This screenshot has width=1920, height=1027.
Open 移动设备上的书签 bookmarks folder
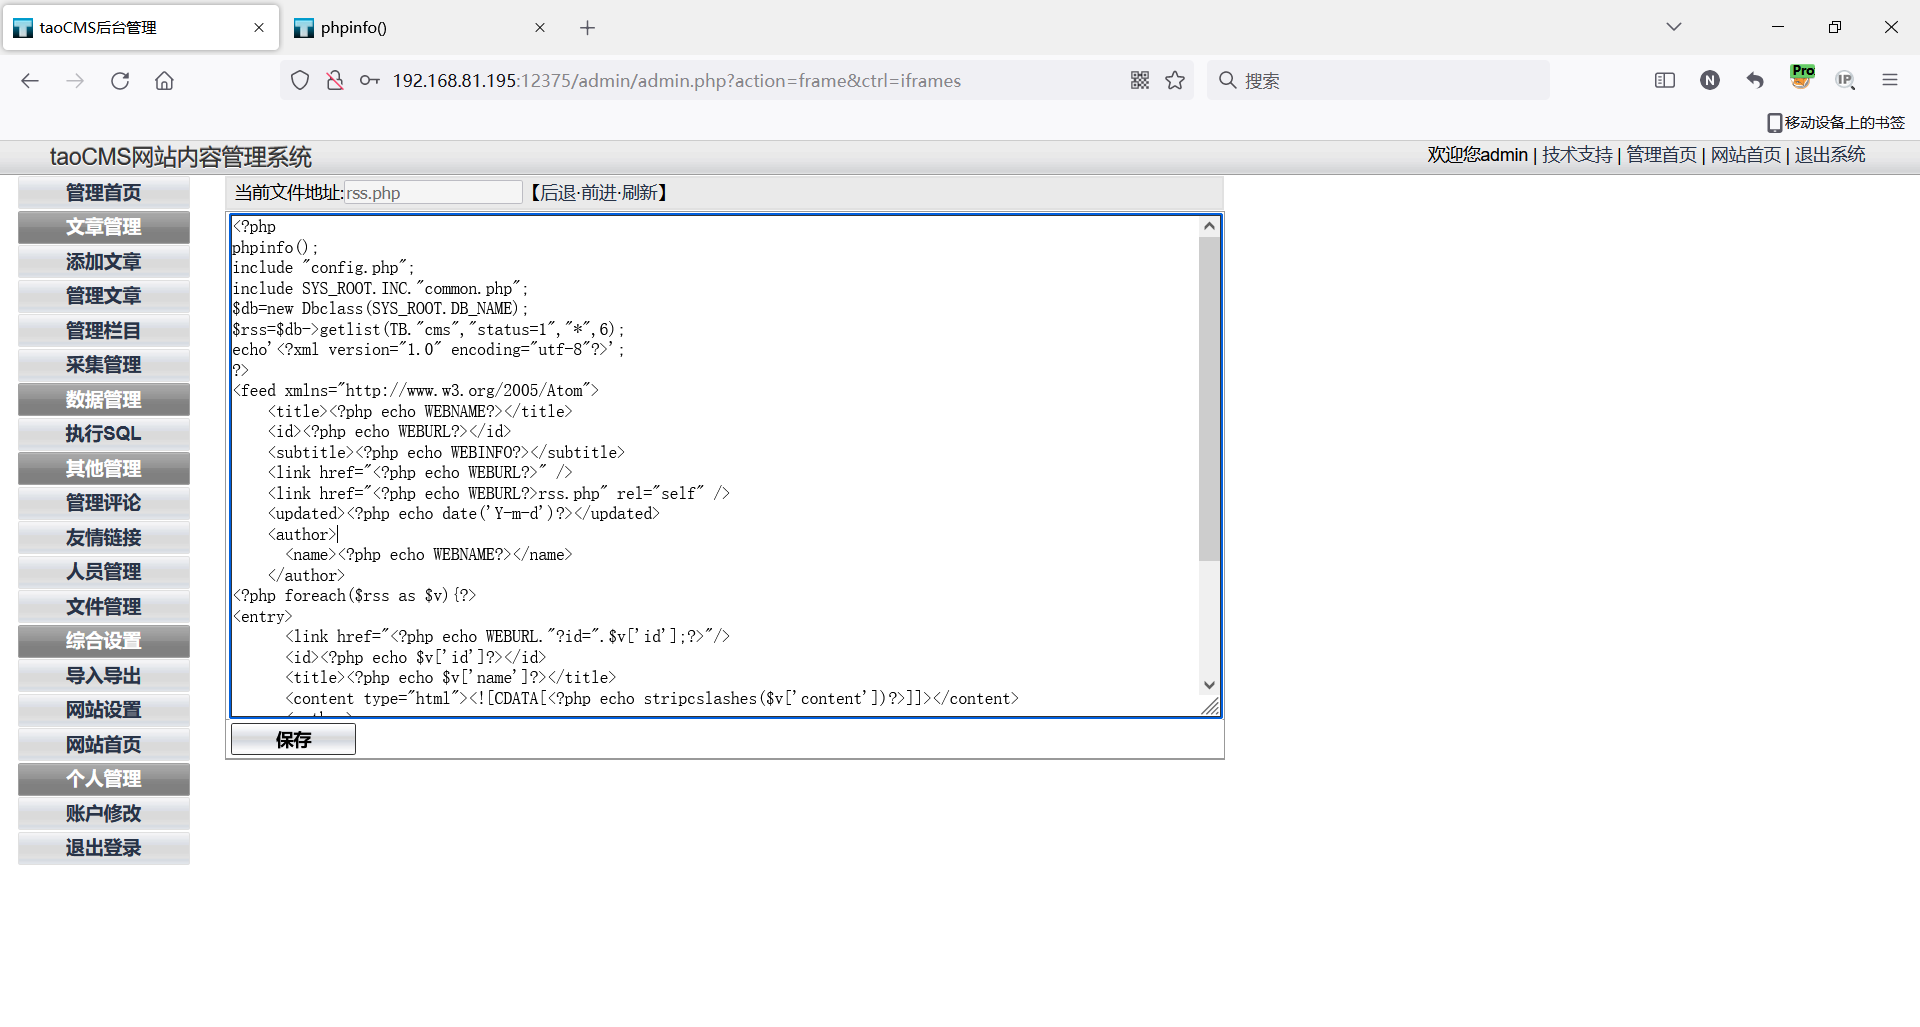(1836, 123)
